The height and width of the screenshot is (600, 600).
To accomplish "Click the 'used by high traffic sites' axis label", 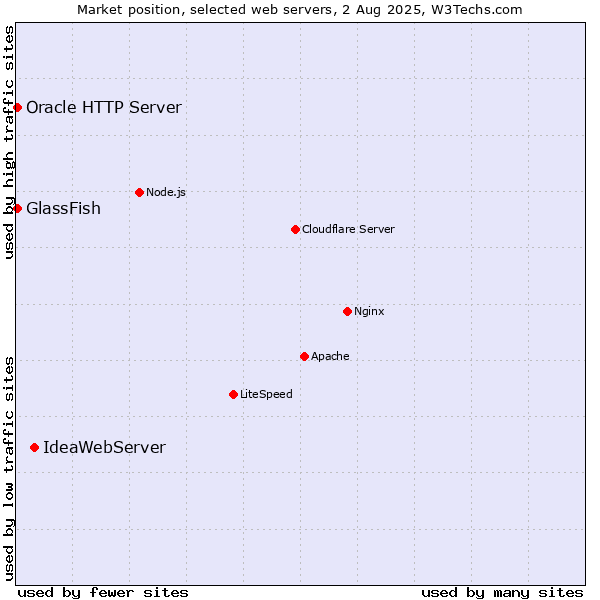I will pyautogui.click(x=8, y=142).
